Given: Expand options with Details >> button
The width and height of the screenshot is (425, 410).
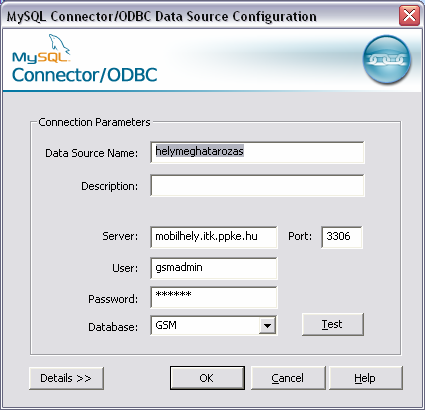Looking at the screenshot, I should pyautogui.click(x=66, y=378).
